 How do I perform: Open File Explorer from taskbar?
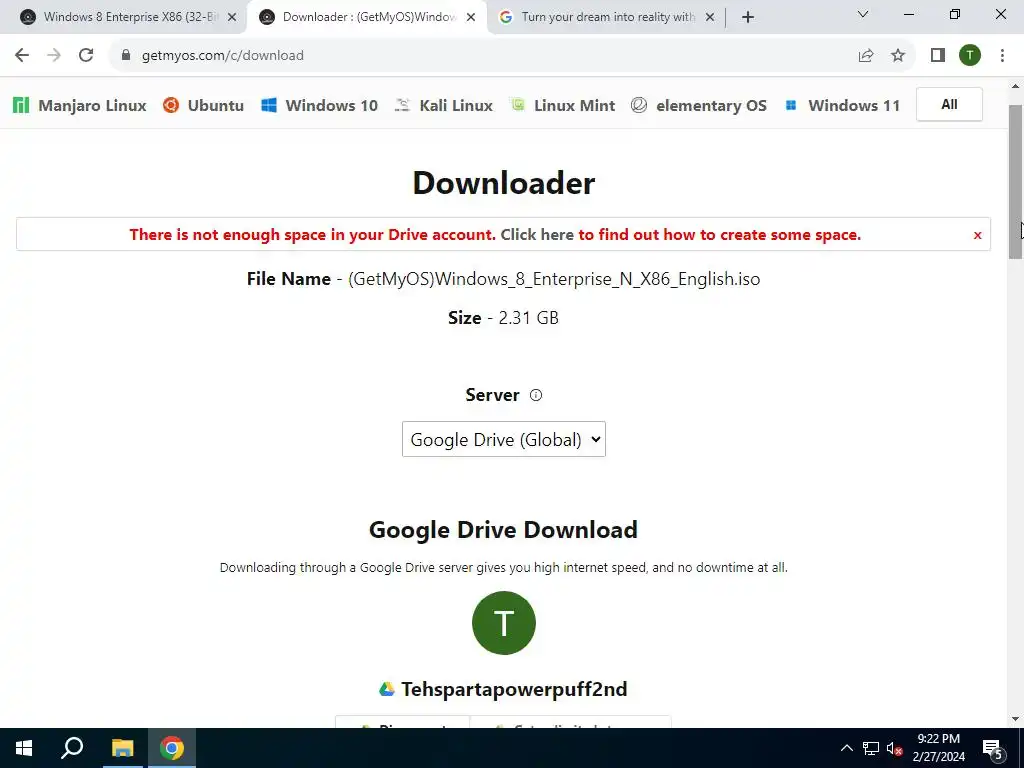[x=122, y=748]
